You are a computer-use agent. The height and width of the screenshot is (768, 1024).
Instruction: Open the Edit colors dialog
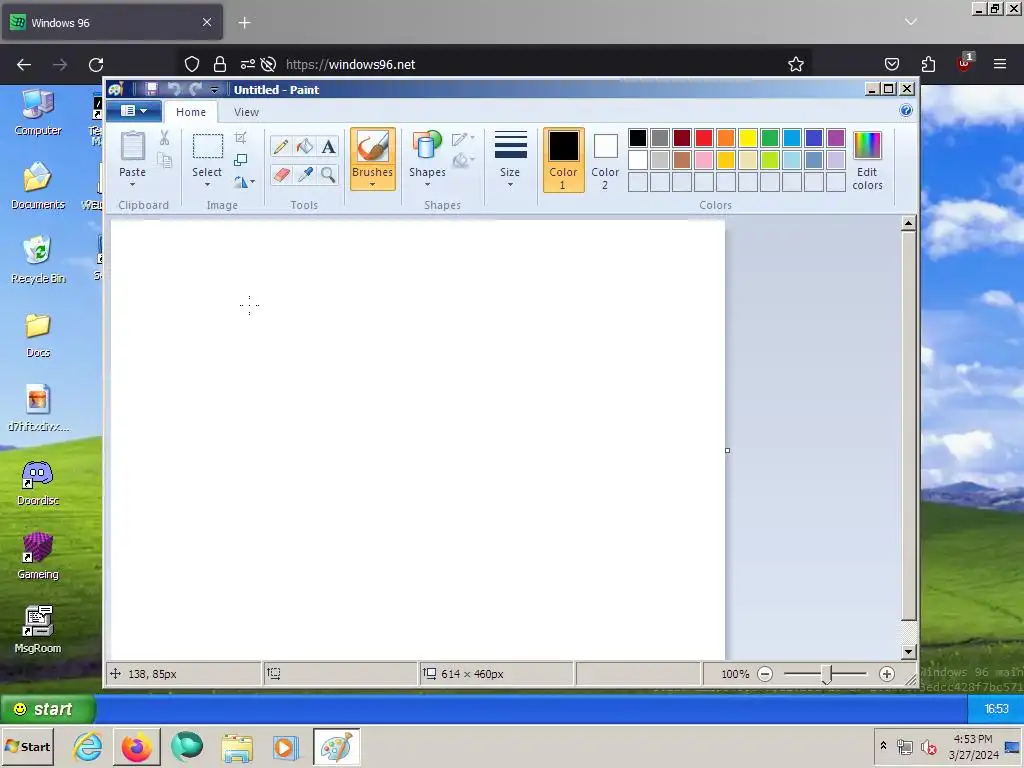point(867,161)
